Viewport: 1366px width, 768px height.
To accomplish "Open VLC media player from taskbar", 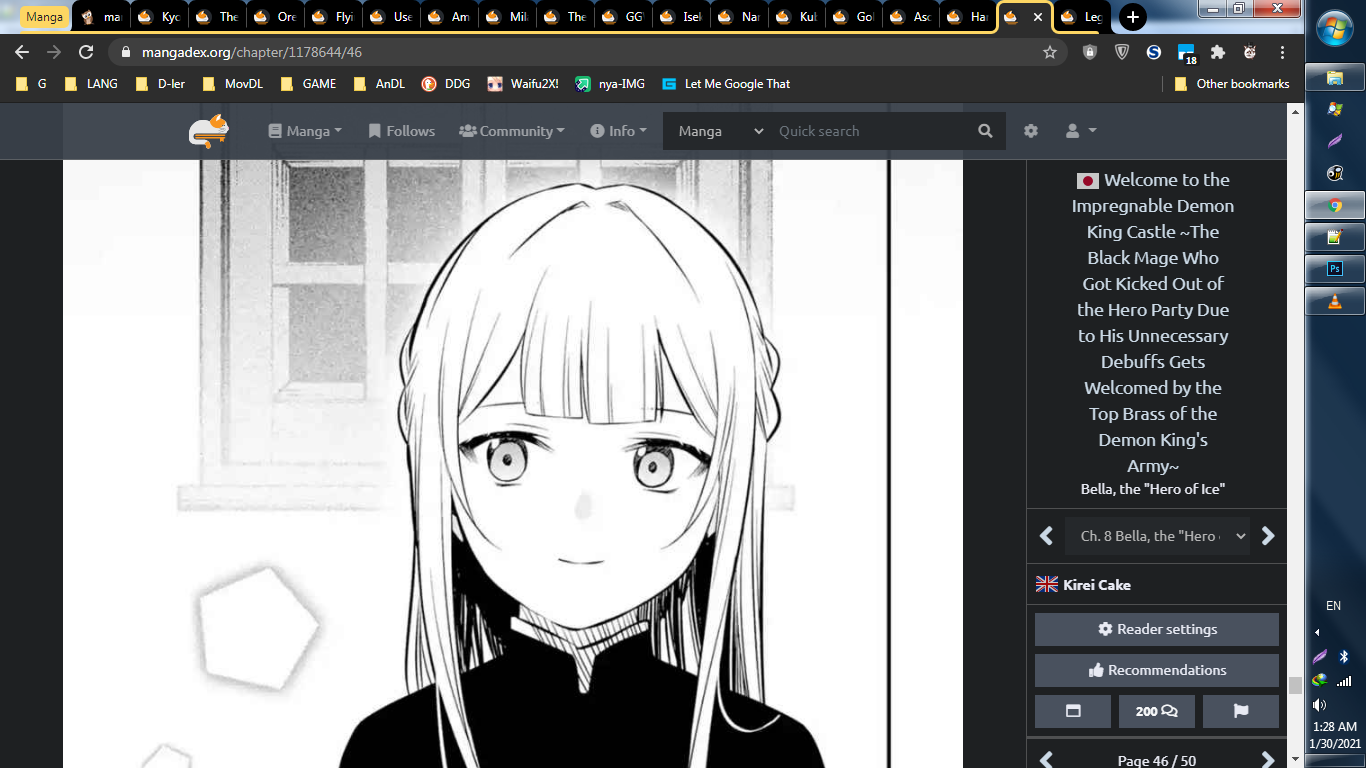I will tap(1334, 301).
